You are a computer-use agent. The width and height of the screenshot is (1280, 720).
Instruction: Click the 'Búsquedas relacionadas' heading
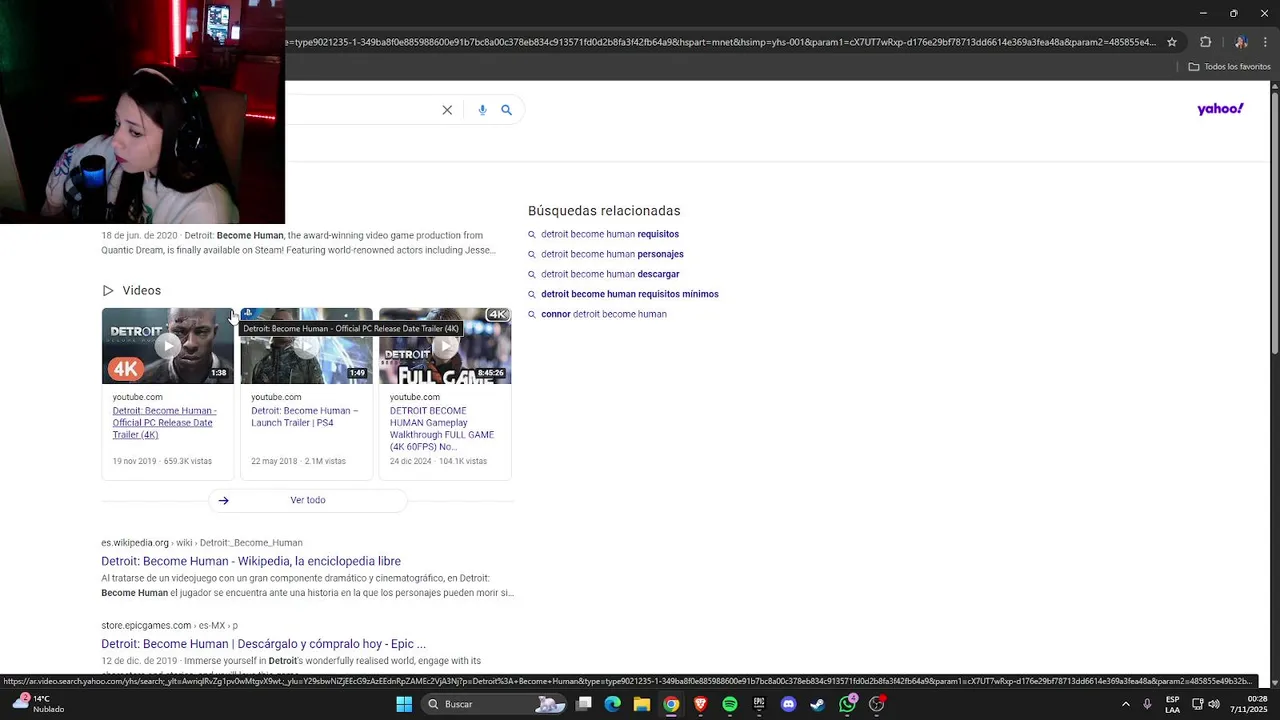604,211
